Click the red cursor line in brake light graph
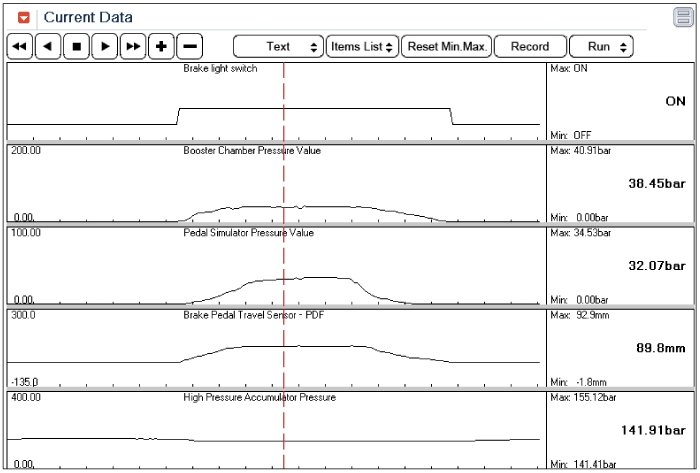Screen dimensions: 700x473 (x=283, y=102)
